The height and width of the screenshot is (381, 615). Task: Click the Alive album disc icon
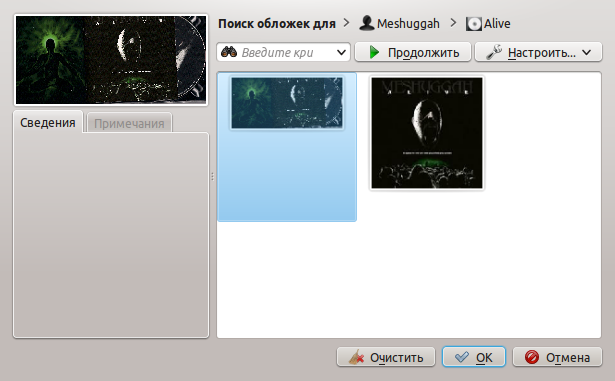tap(474, 24)
